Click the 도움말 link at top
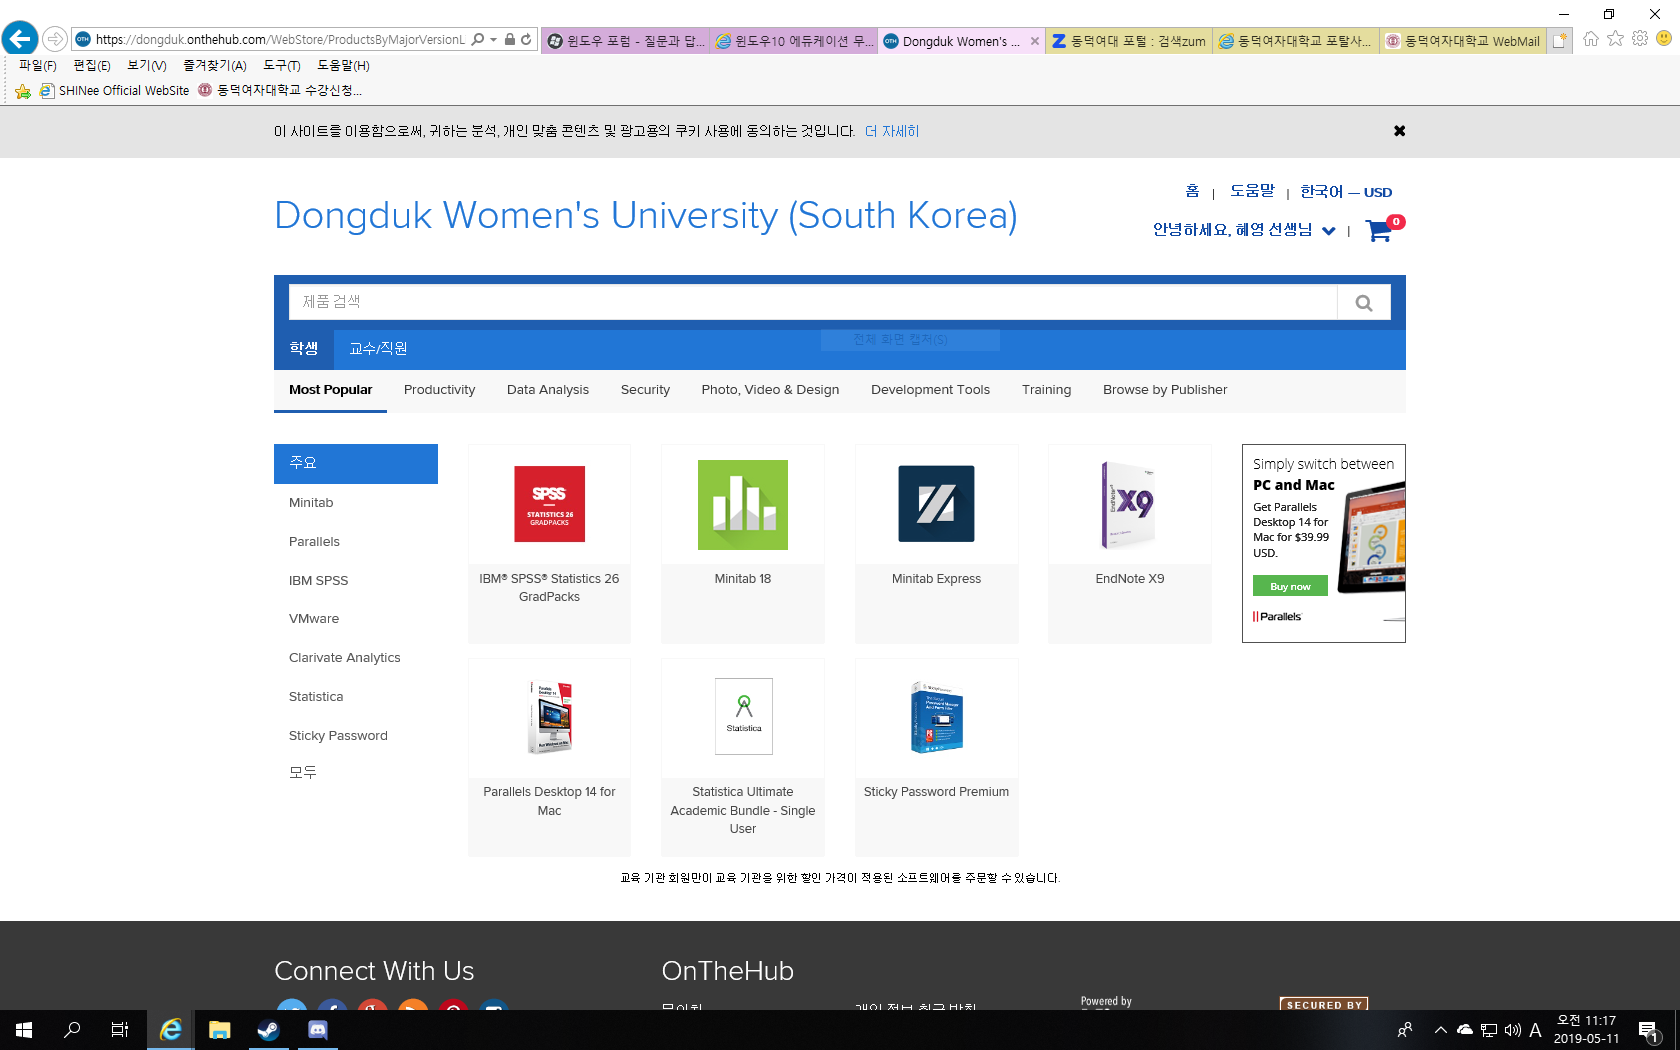The height and width of the screenshot is (1050, 1680). point(1252,191)
